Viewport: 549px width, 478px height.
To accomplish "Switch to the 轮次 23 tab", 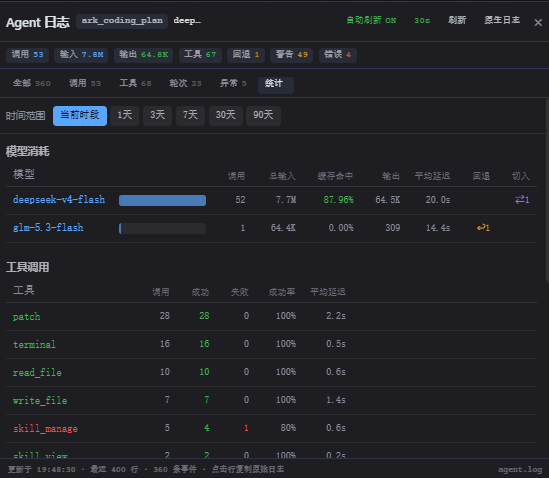I will coord(185,84).
